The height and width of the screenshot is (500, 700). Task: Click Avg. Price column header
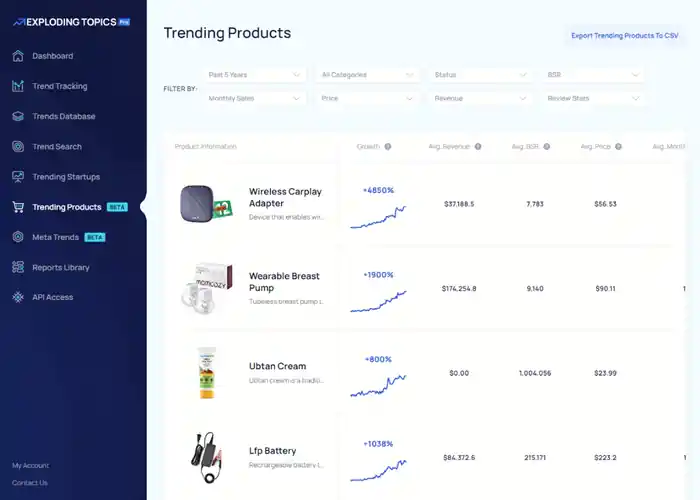coord(596,146)
